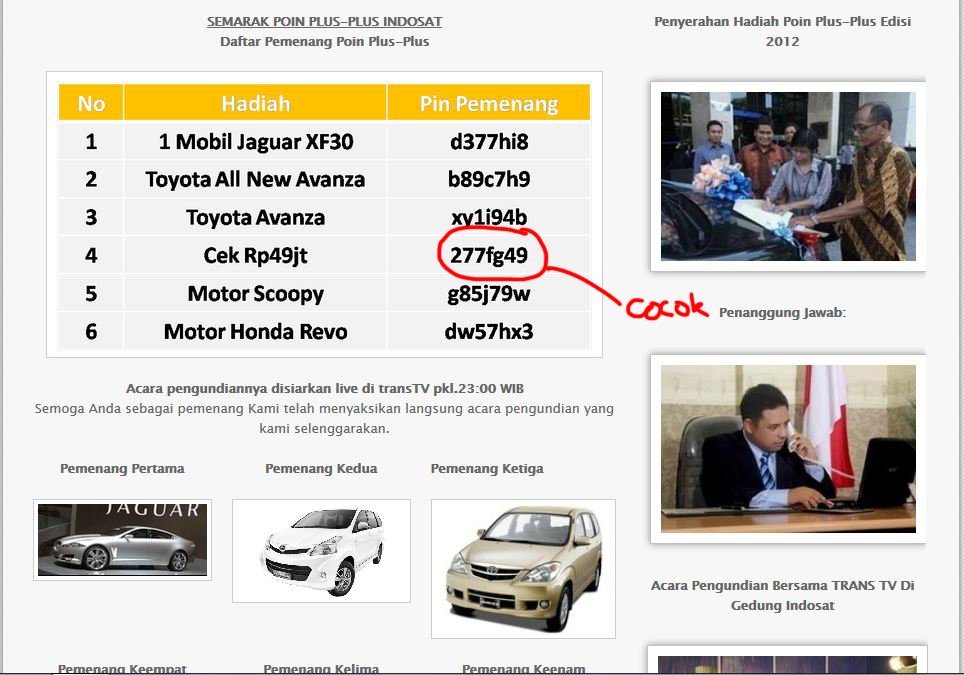Select the 'Daftar Pemenang Poin Plus-Plus' subtitle
The width and height of the screenshot is (964, 675).
[x=325, y=42]
